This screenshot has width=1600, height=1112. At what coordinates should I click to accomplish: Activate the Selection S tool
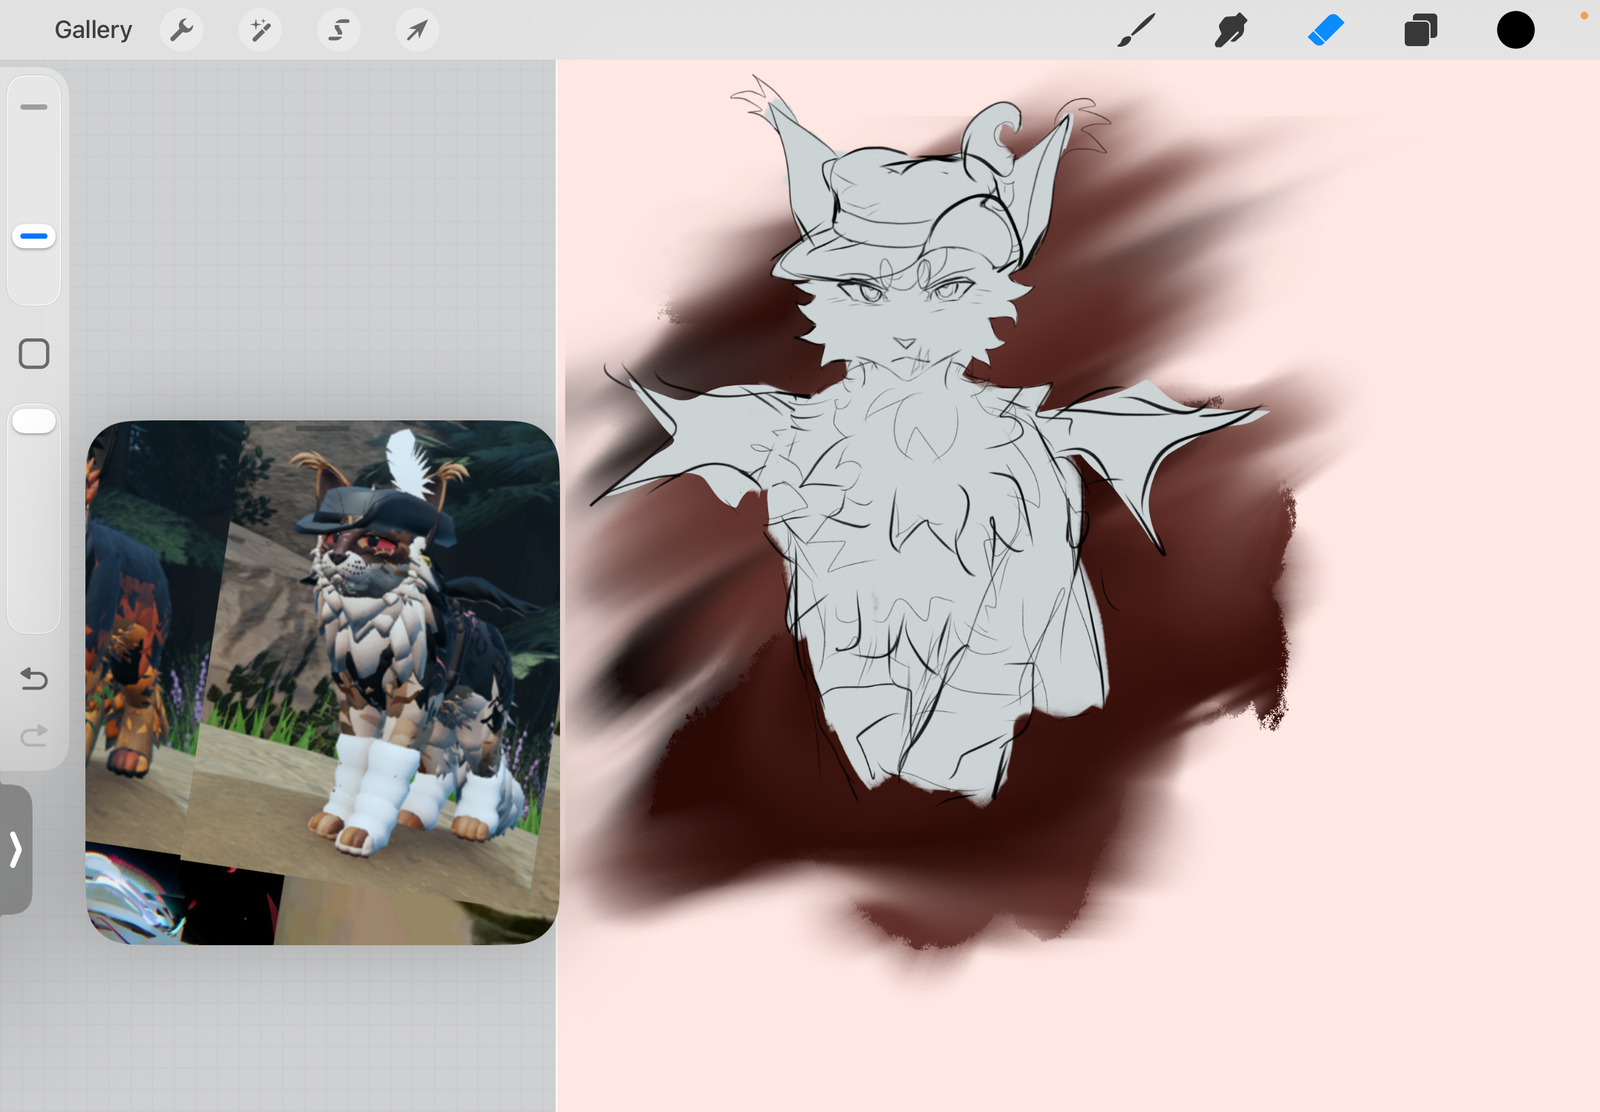tap(339, 30)
